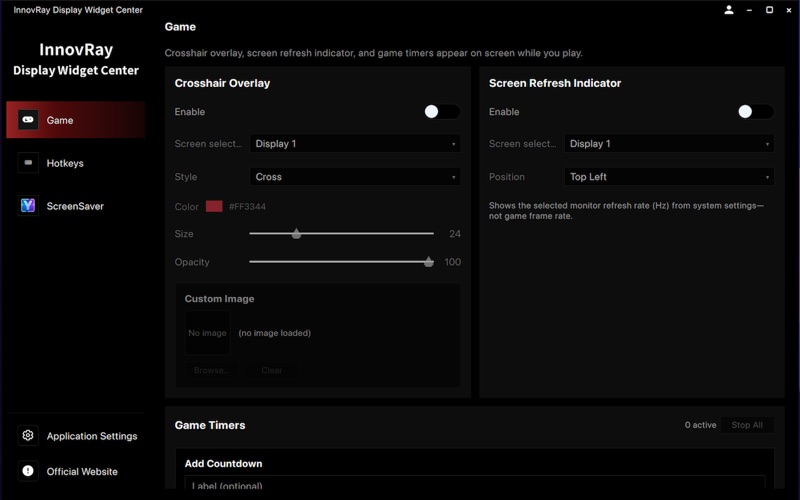
Task: Click the Opacity value 100
Action: pyautogui.click(x=453, y=262)
